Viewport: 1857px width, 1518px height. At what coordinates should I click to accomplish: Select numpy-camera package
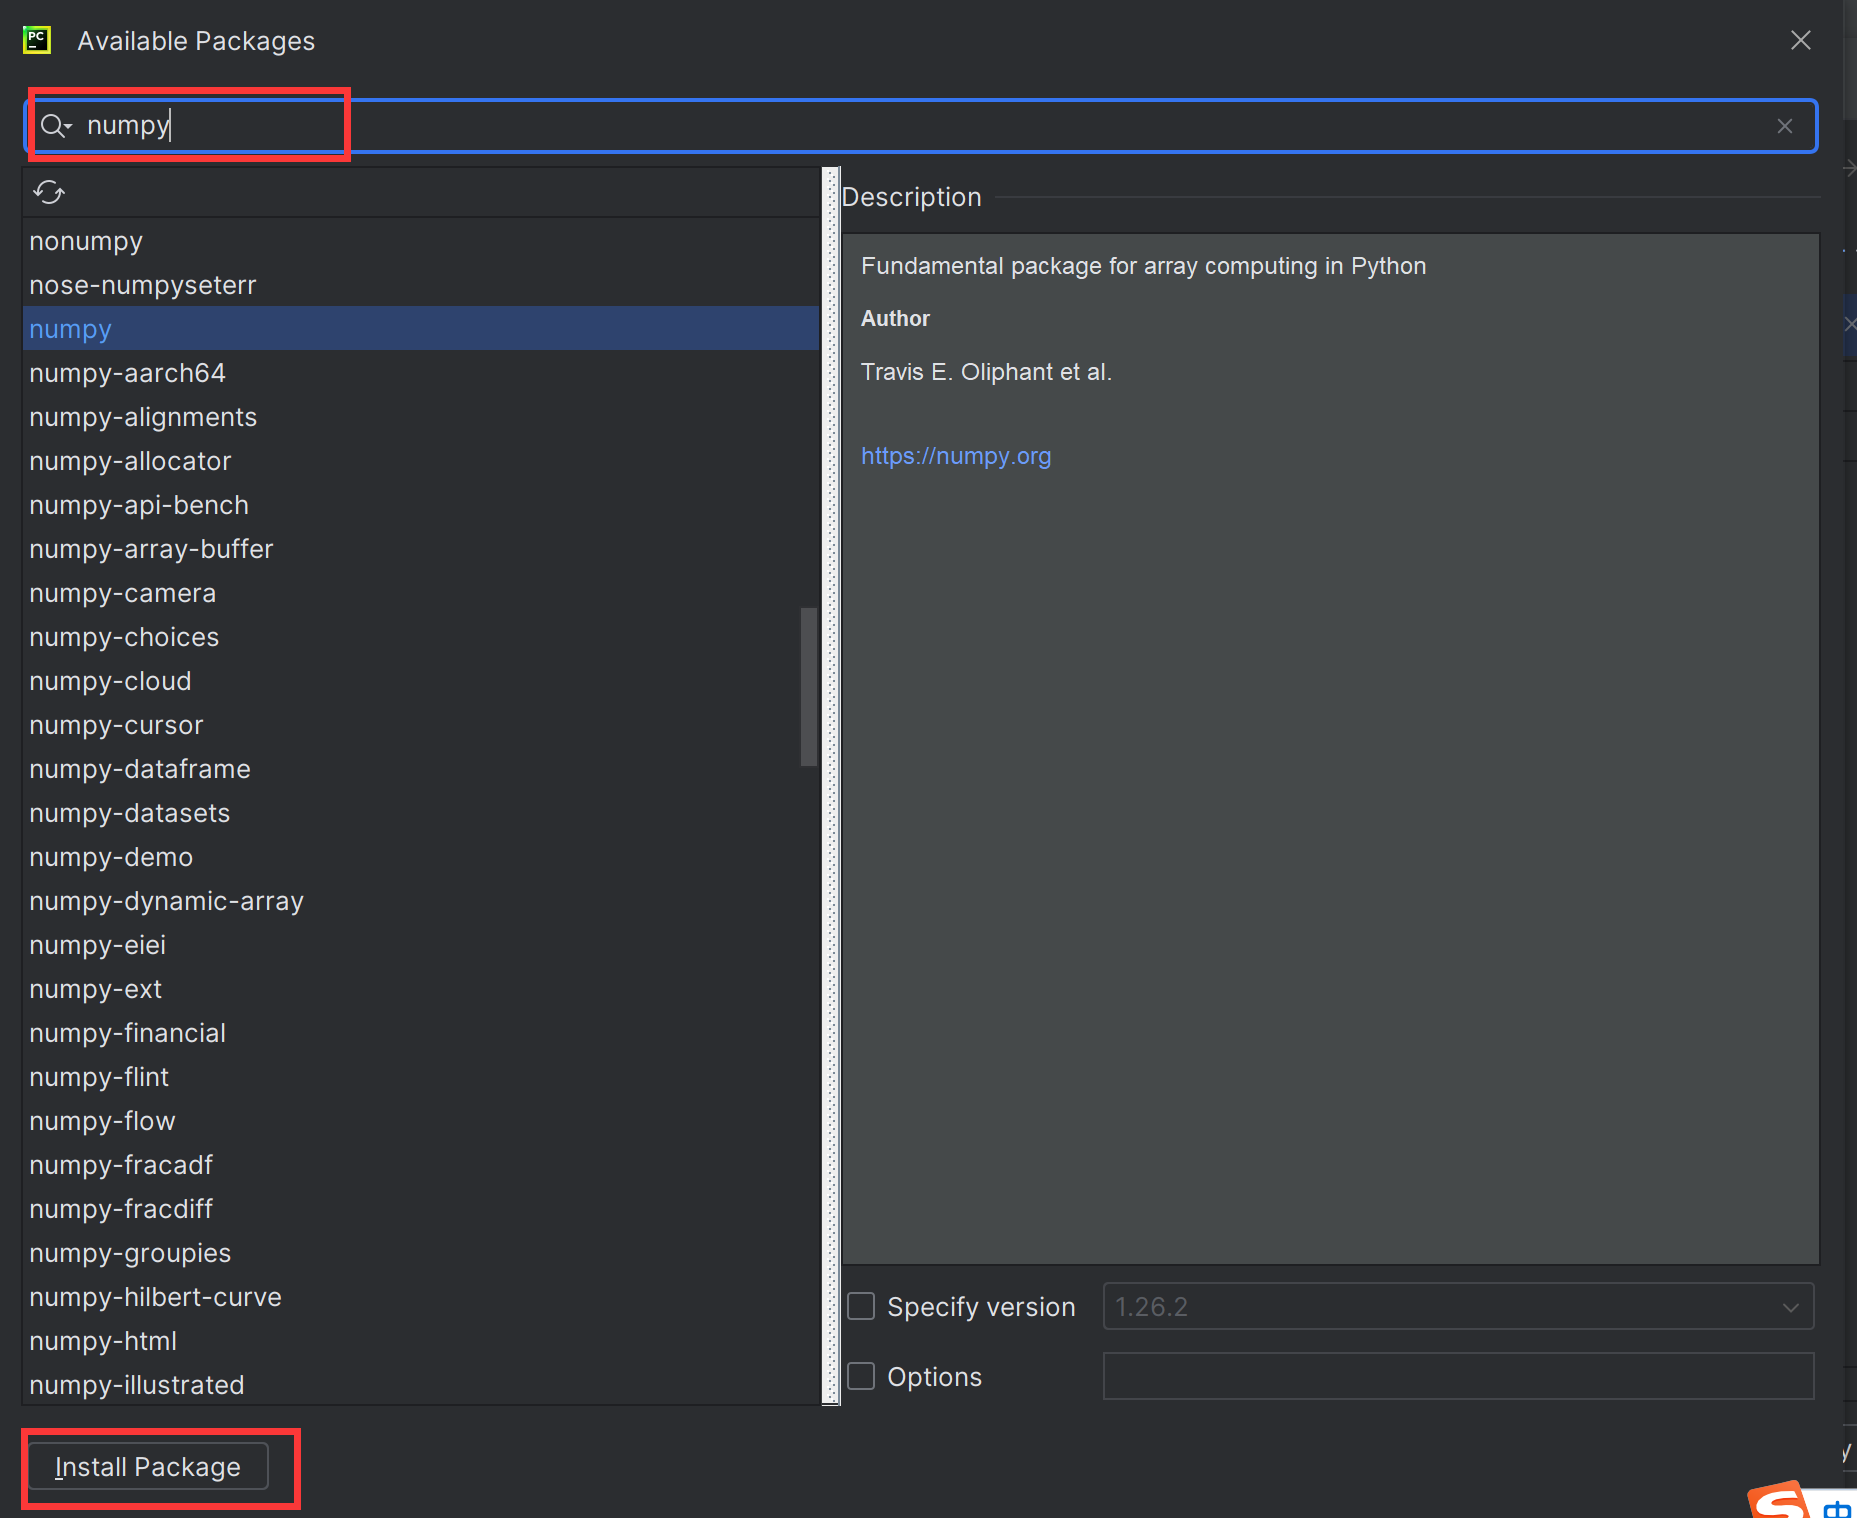pos(421,593)
